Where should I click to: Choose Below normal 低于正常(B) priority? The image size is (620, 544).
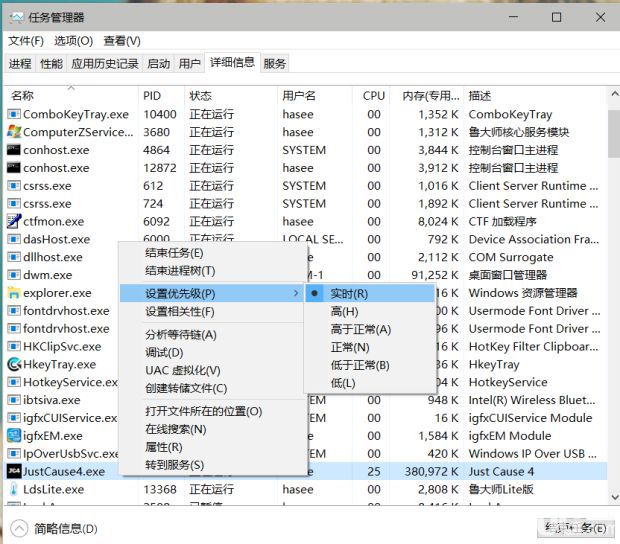[370, 365]
